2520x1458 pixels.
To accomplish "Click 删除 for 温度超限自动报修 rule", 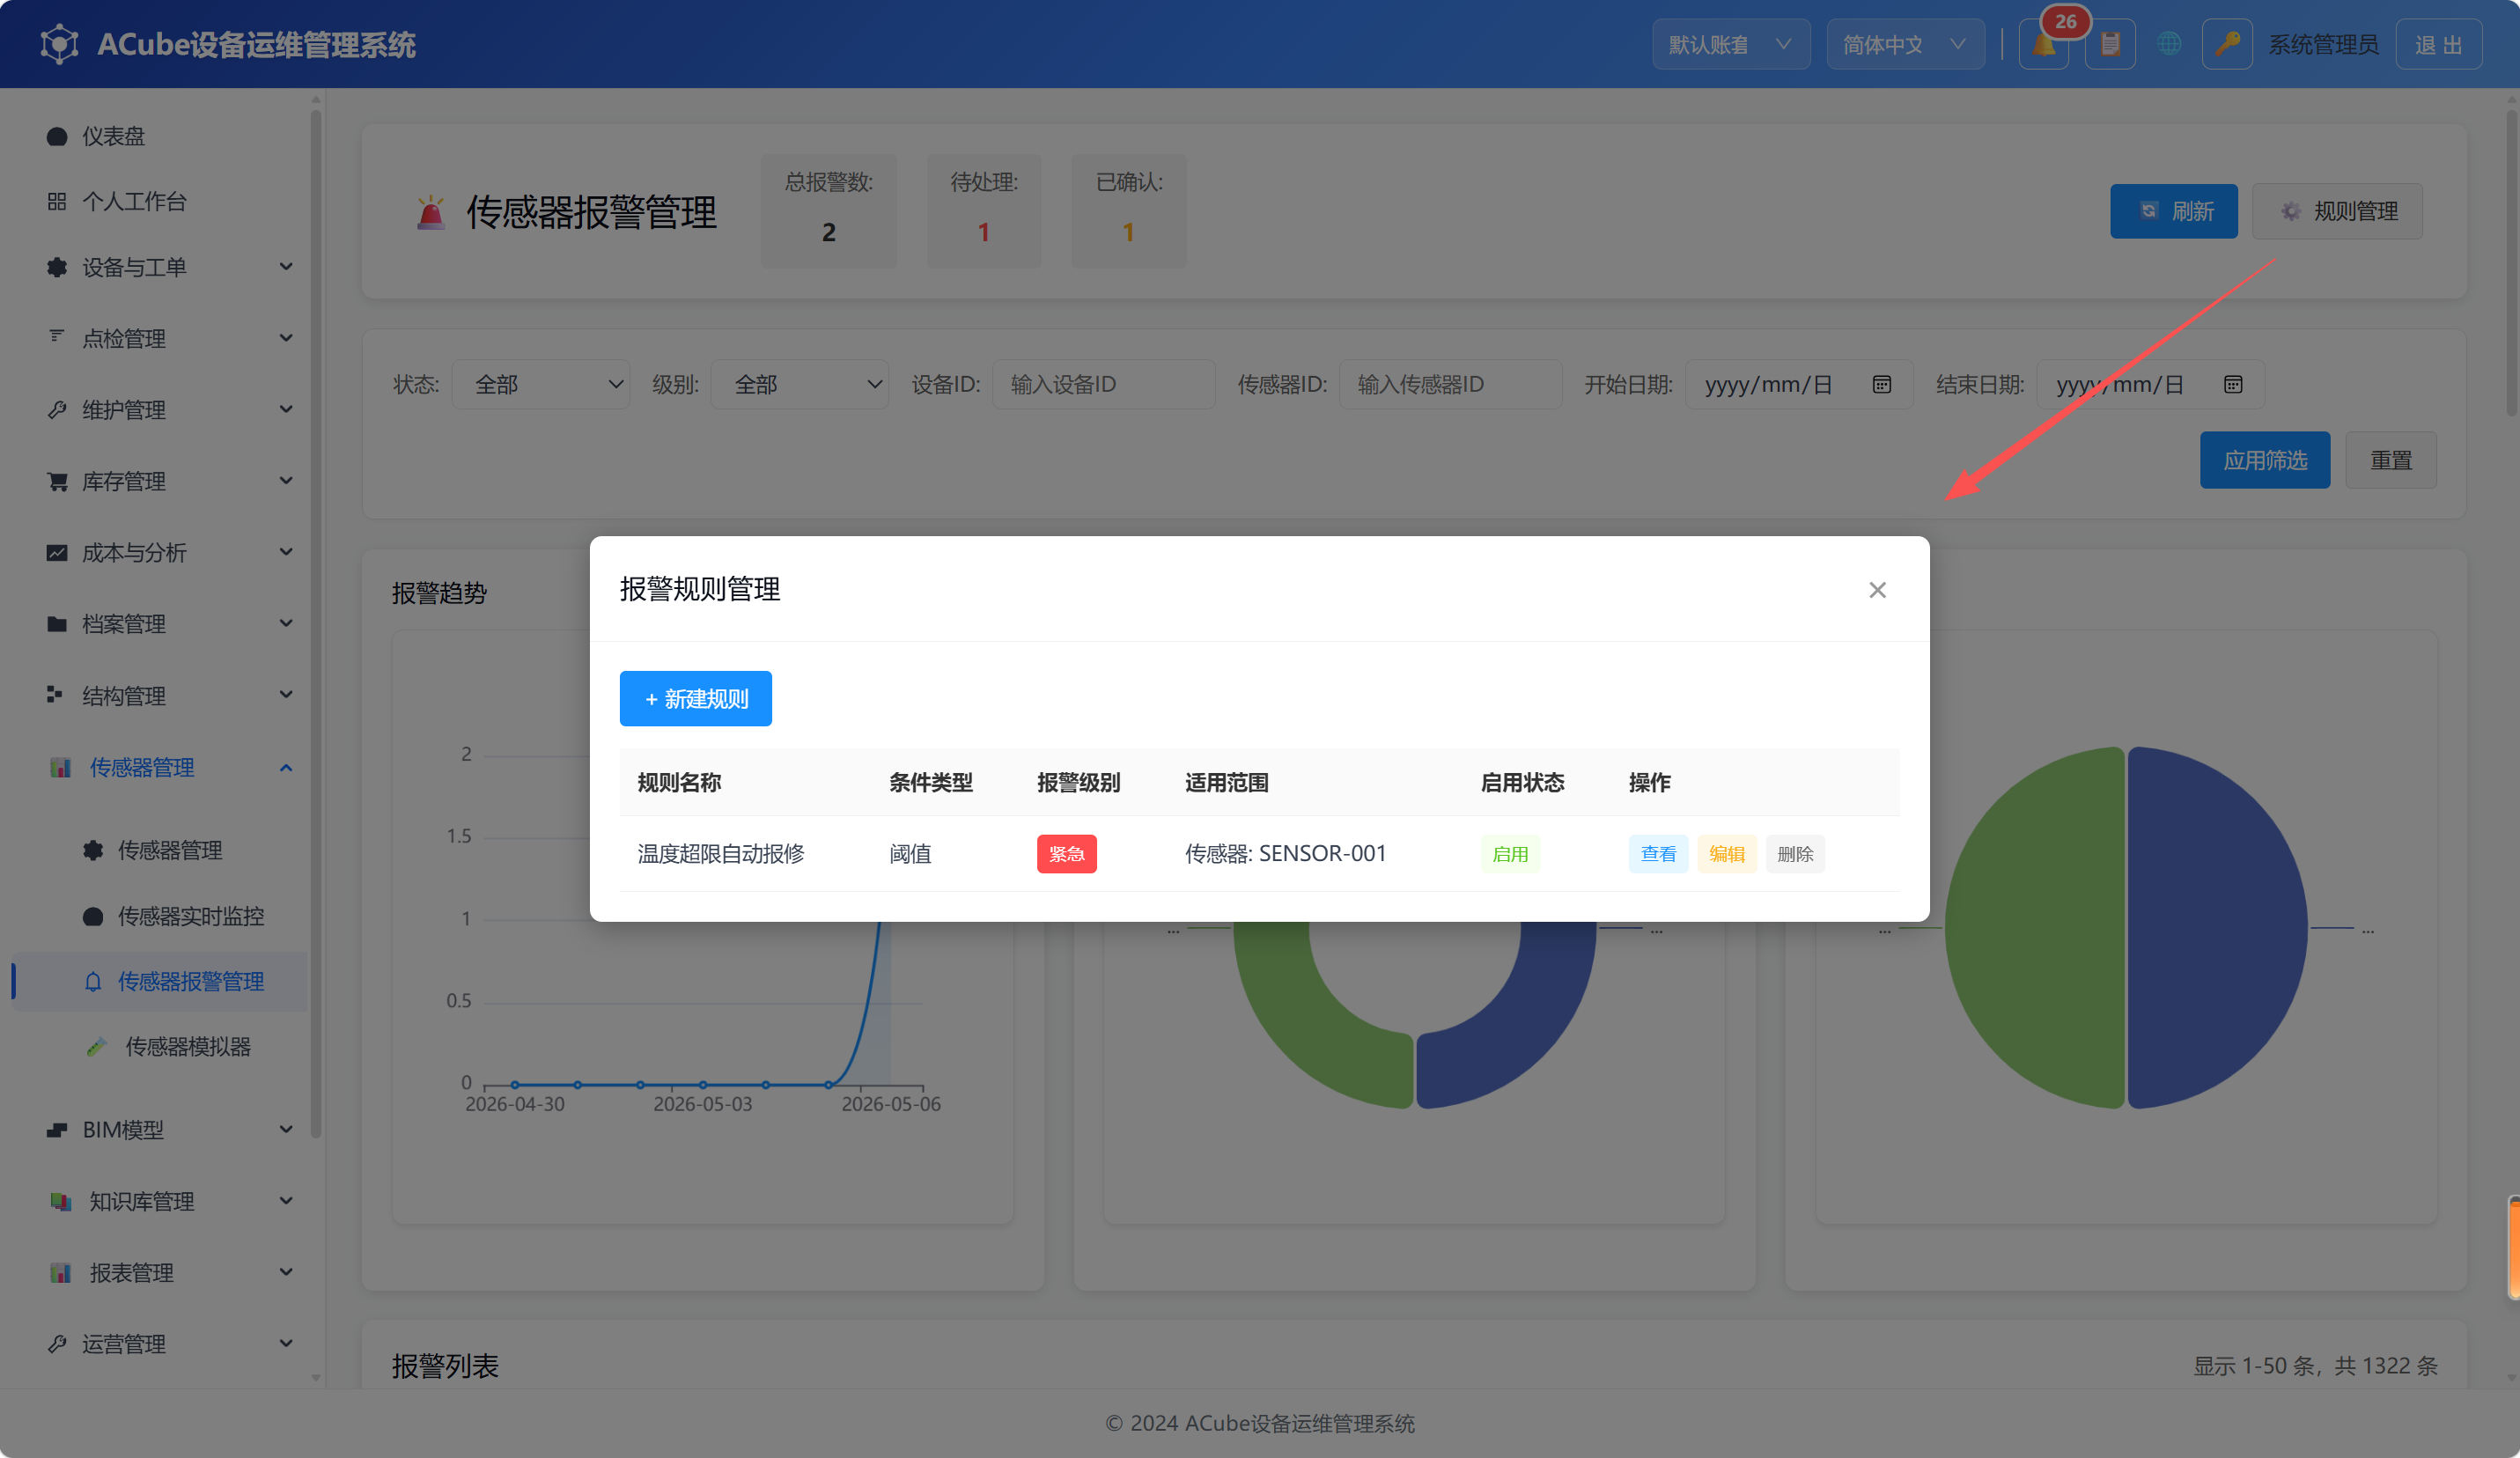I will [x=1795, y=854].
